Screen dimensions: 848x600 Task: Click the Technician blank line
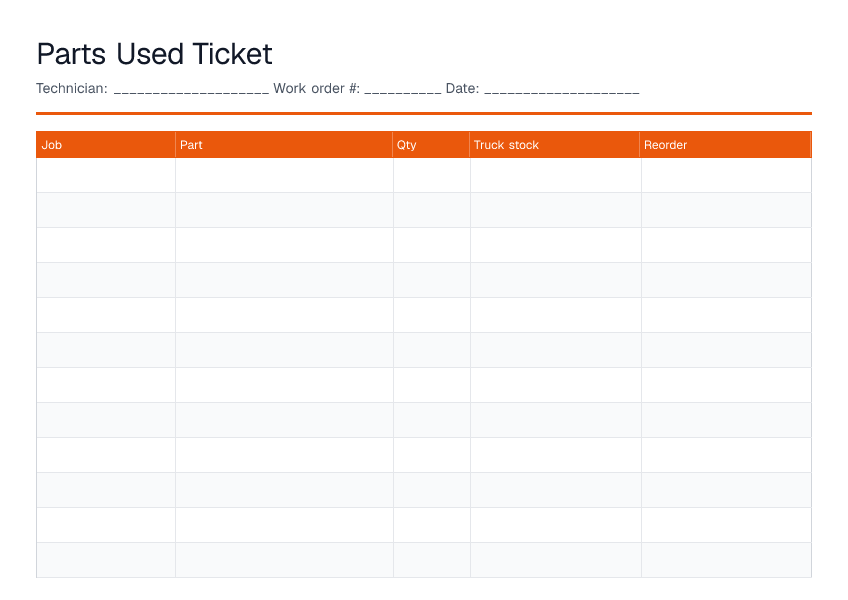(x=191, y=89)
